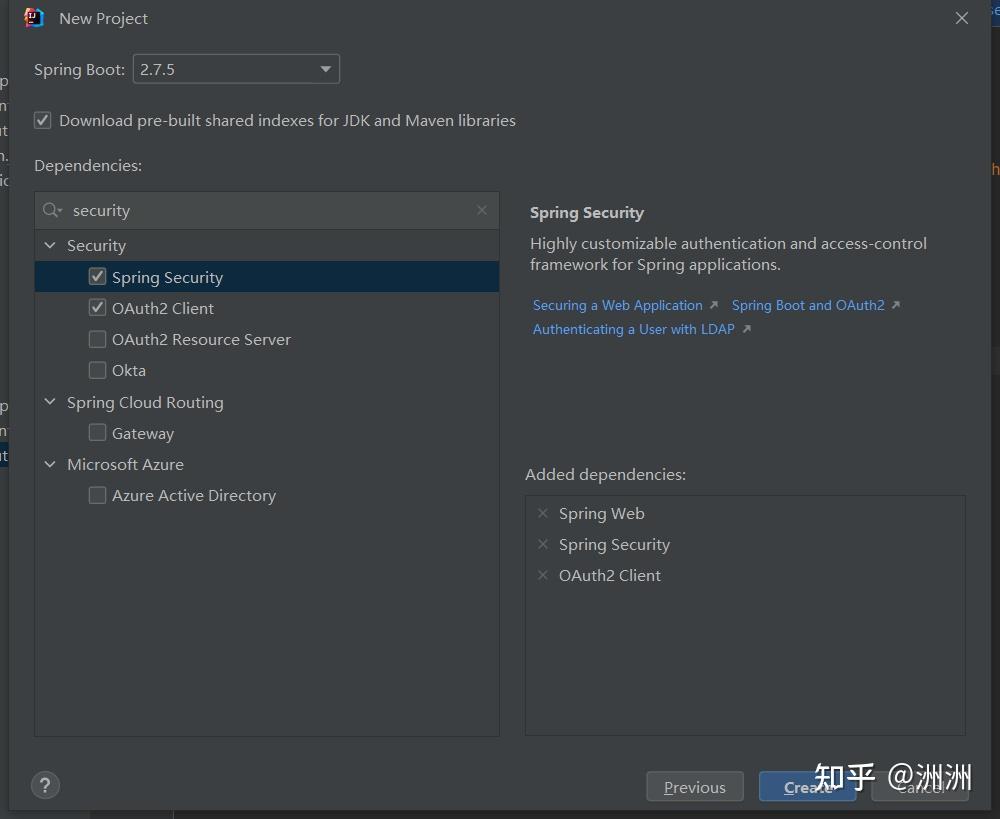Click Spring Security in added dependencies list
1000x819 pixels.
[x=614, y=545]
